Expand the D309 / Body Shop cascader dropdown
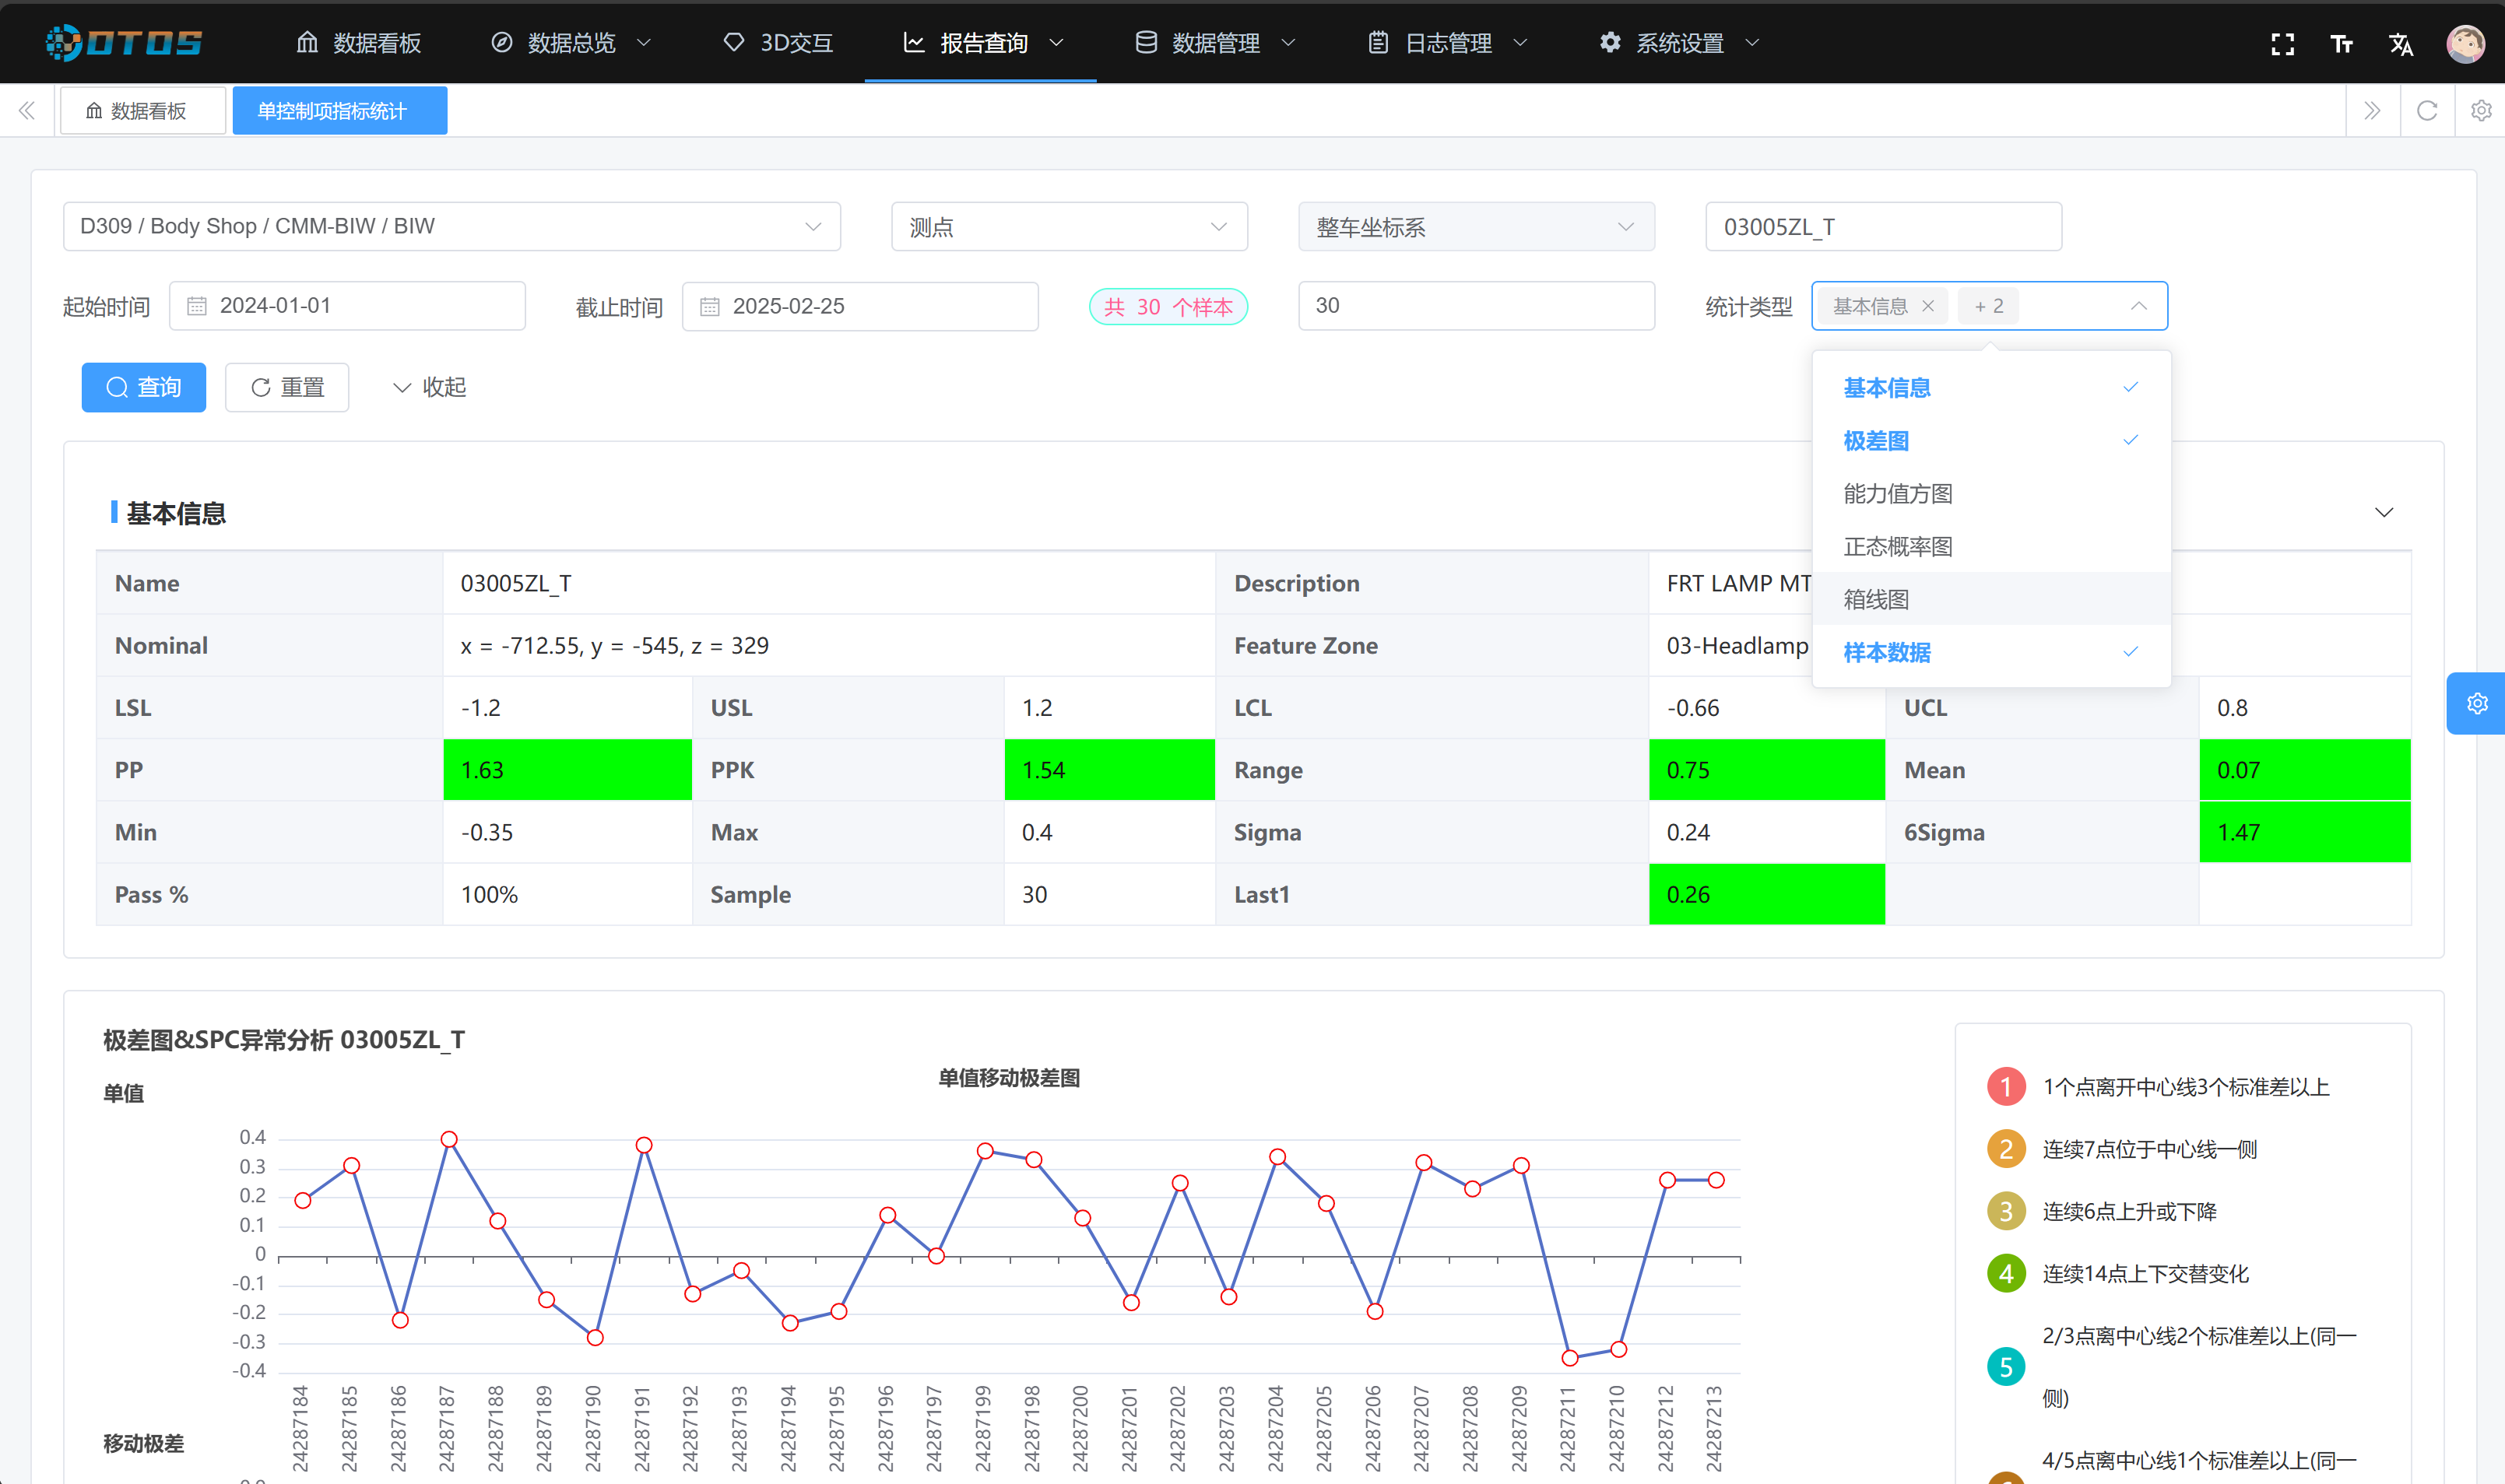The height and width of the screenshot is (1484, 2505). [451, 227]
